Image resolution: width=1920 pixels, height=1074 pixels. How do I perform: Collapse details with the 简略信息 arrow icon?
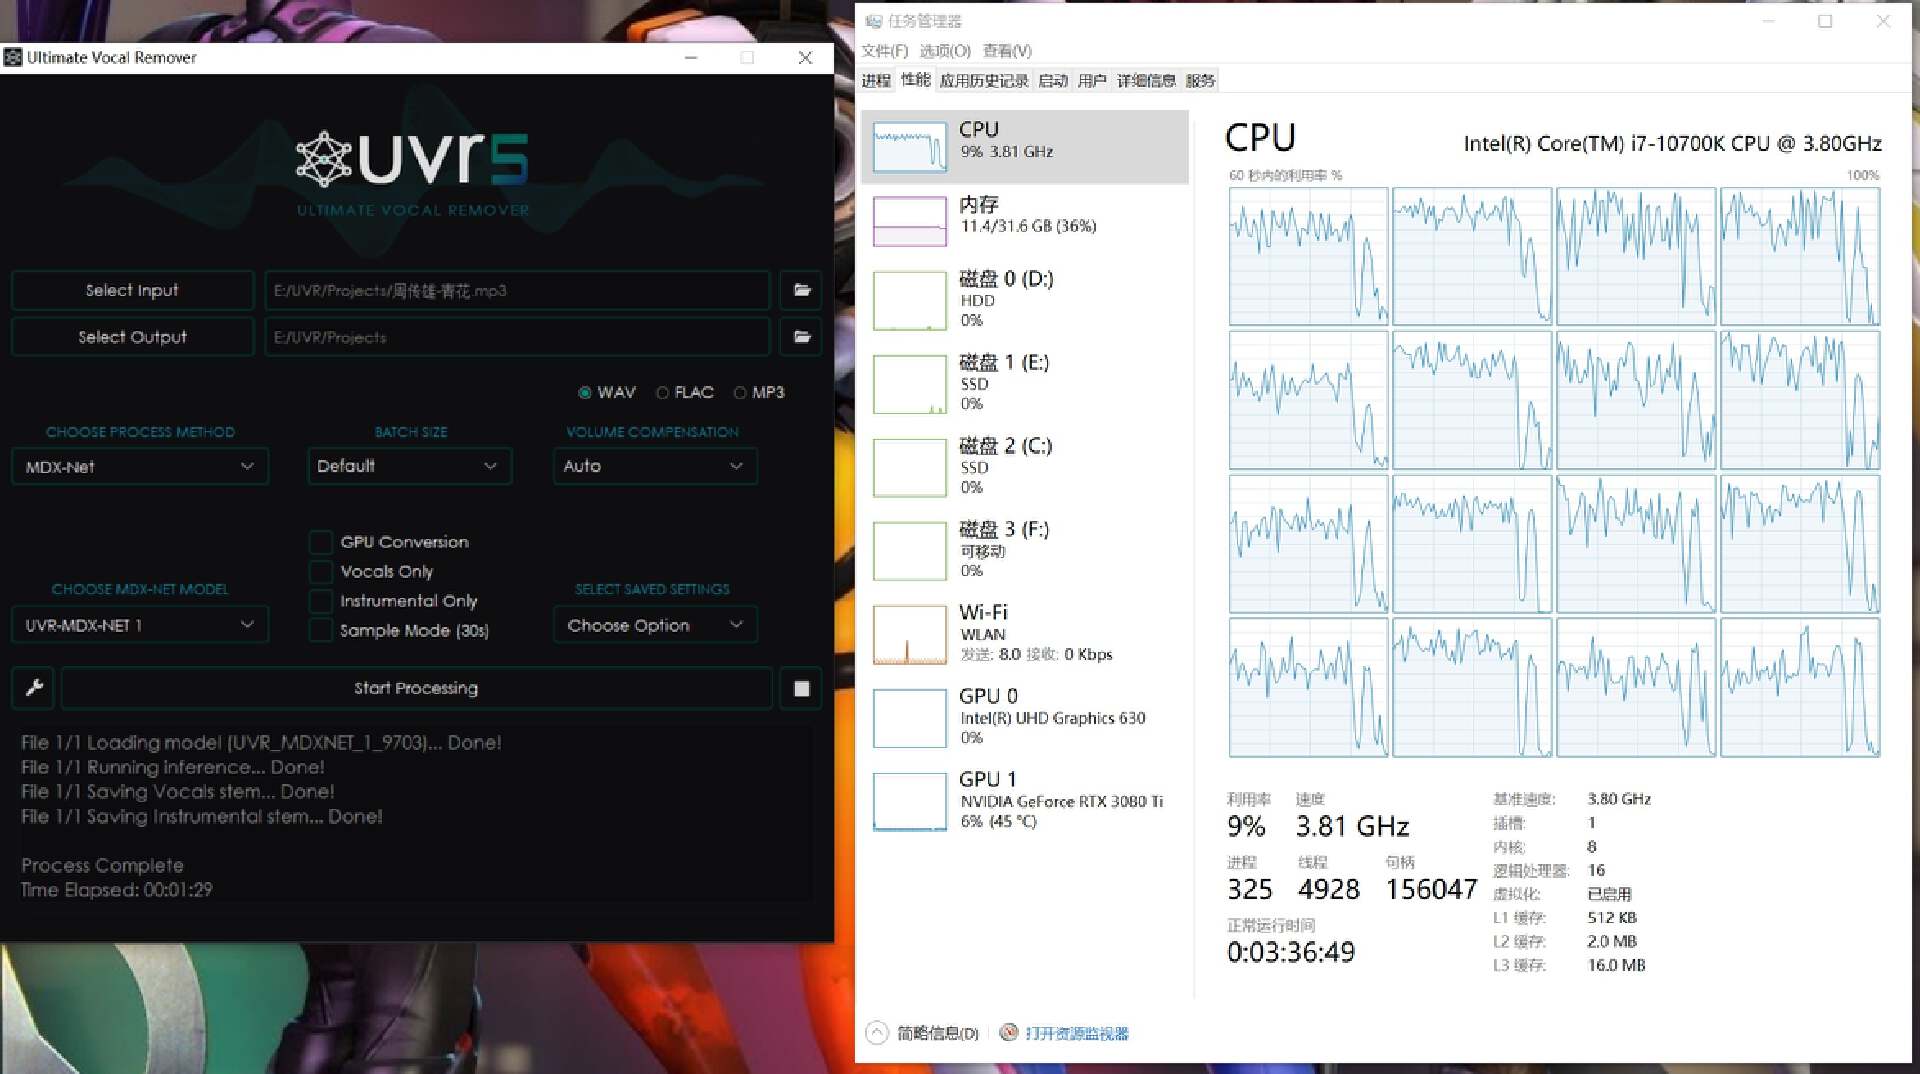pos(876,1033)
